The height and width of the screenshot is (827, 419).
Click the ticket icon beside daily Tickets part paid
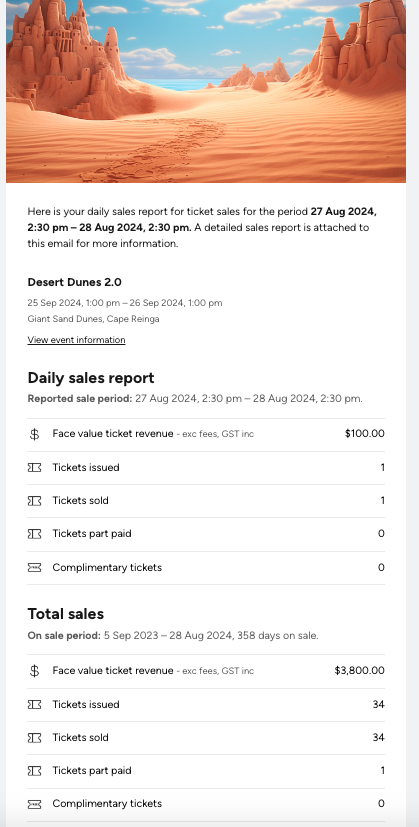pyautogui.click(x=34, y=534)
